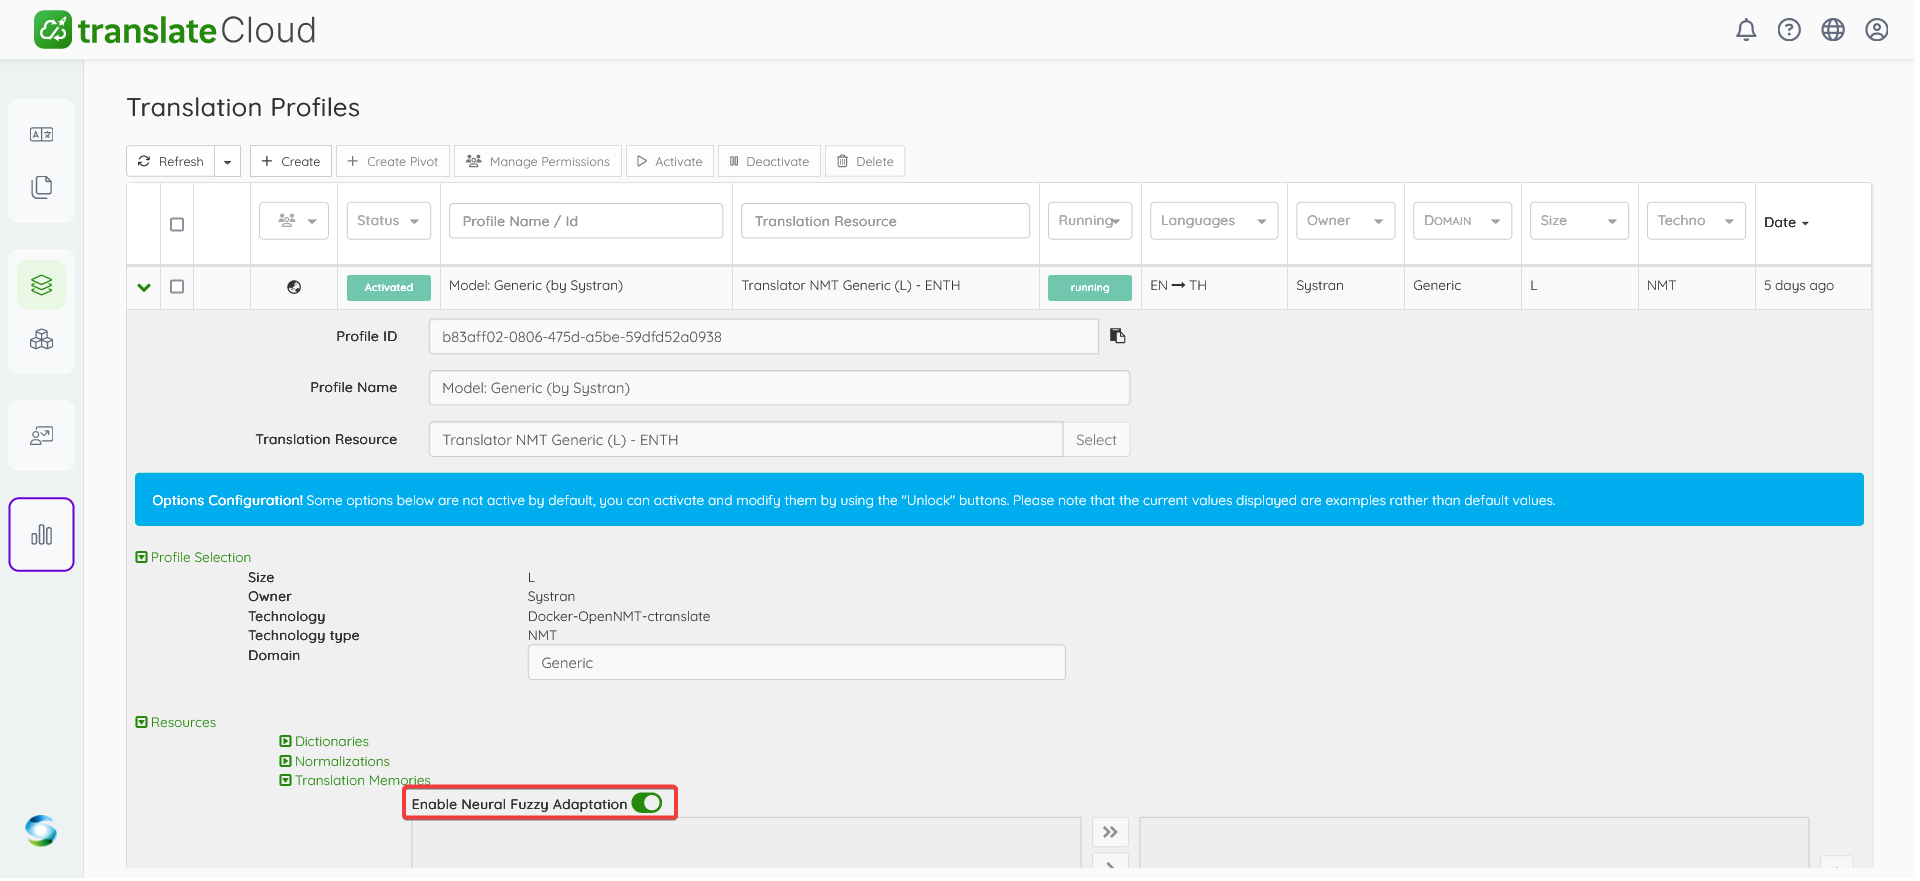Click the Create button
This screenshot has width=1920, height=881.
290,161
